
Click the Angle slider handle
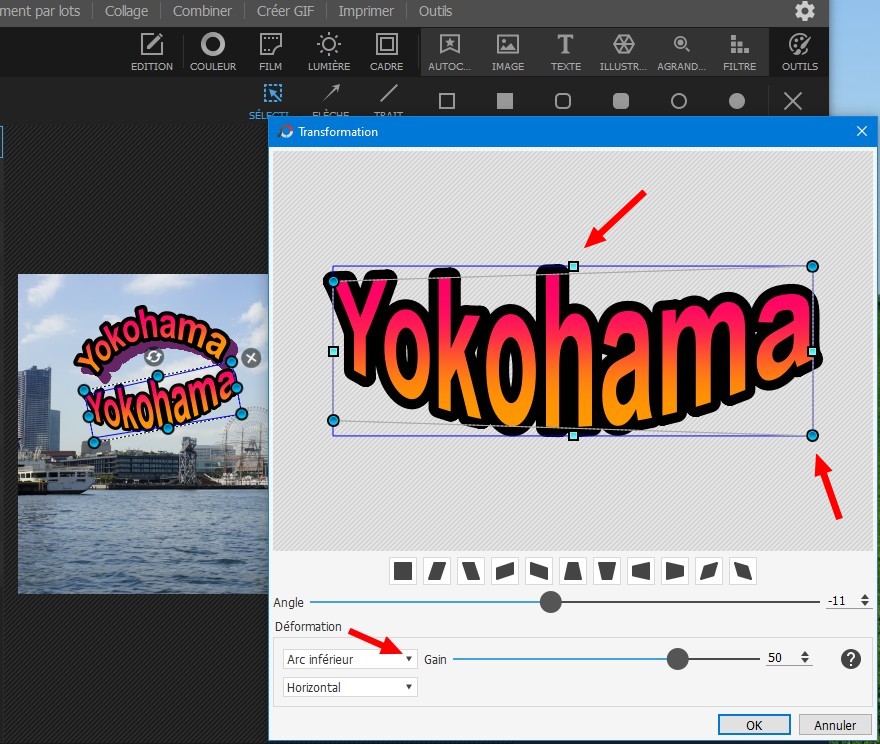pyautogui.click(x=551, y=601)
